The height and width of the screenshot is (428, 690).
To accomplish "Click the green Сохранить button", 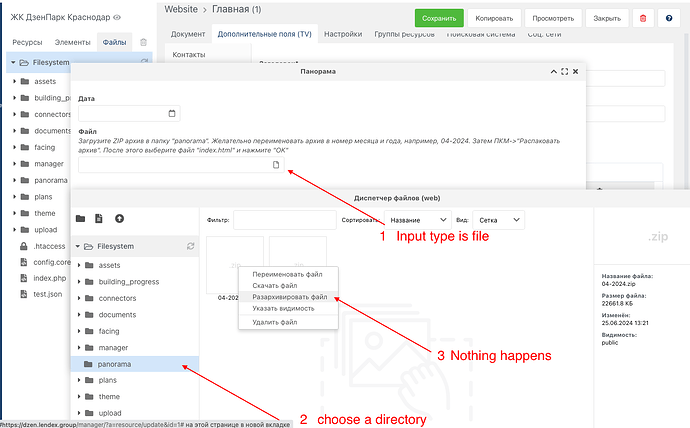I will tap(439, 18).
